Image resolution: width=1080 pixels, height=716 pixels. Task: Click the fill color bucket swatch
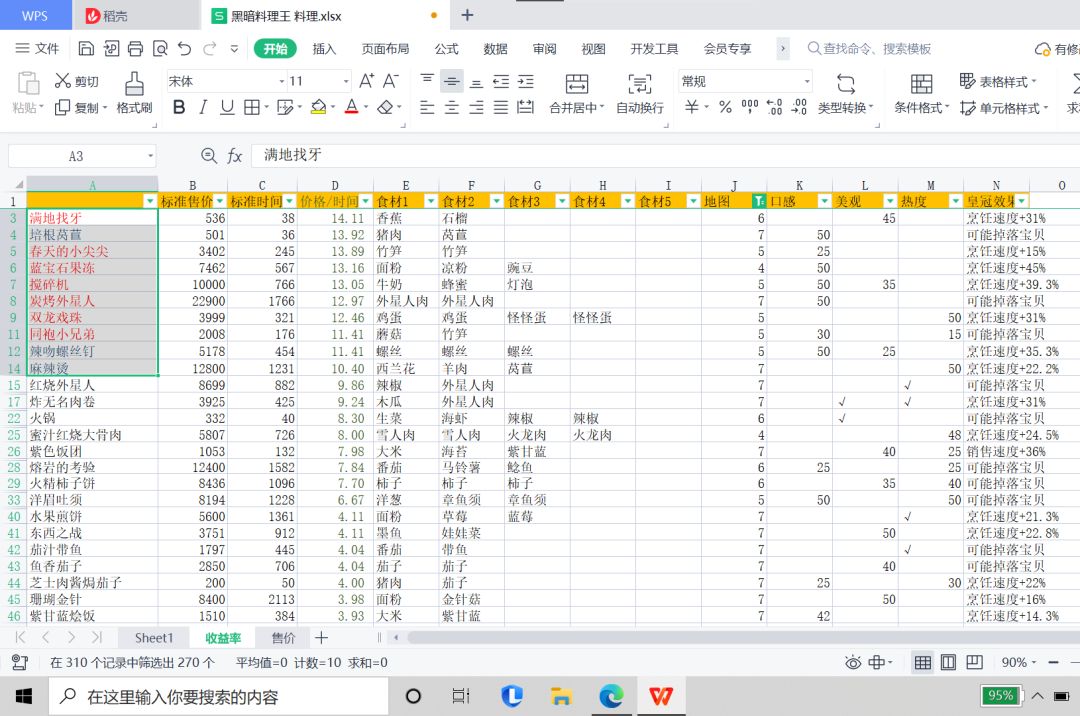[x=318, y=108]
